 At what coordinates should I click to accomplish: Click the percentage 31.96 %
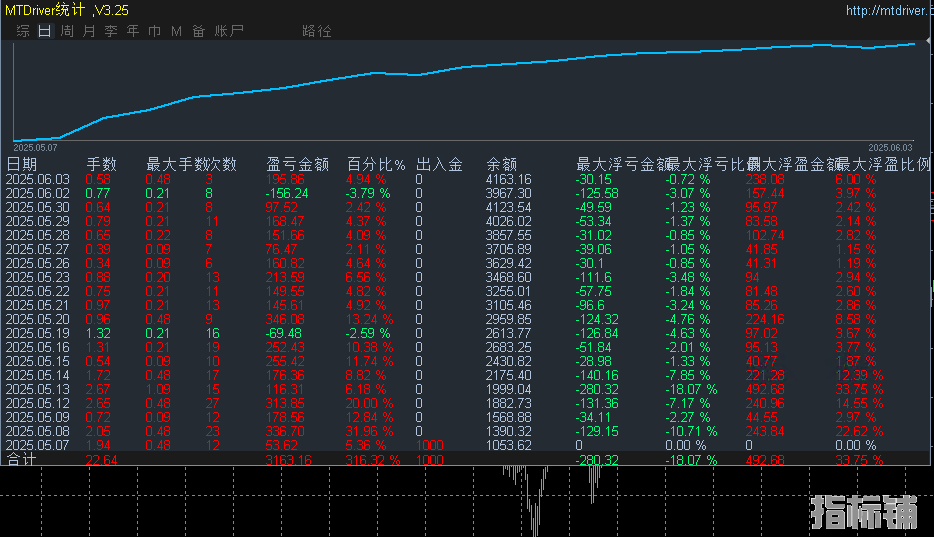coord(369,431)
